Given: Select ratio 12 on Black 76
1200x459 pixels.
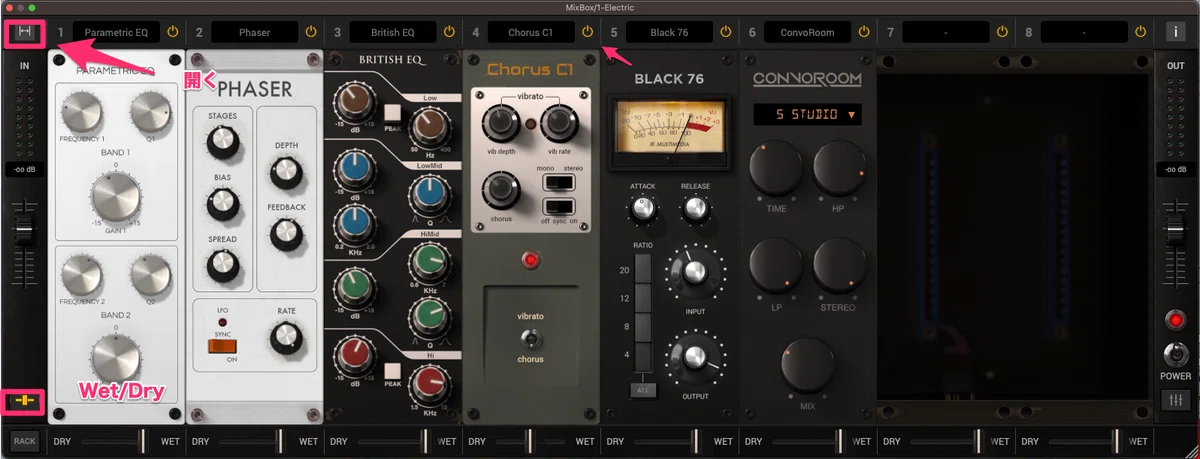Looking at the screenshot, I should point(645,299).
